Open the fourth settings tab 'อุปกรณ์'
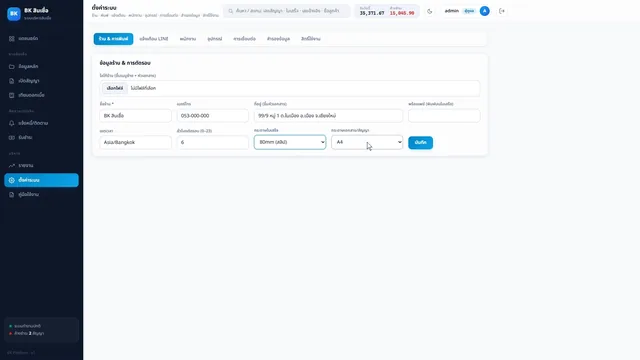Screen dimensions: 640x360 click(215, 39)
